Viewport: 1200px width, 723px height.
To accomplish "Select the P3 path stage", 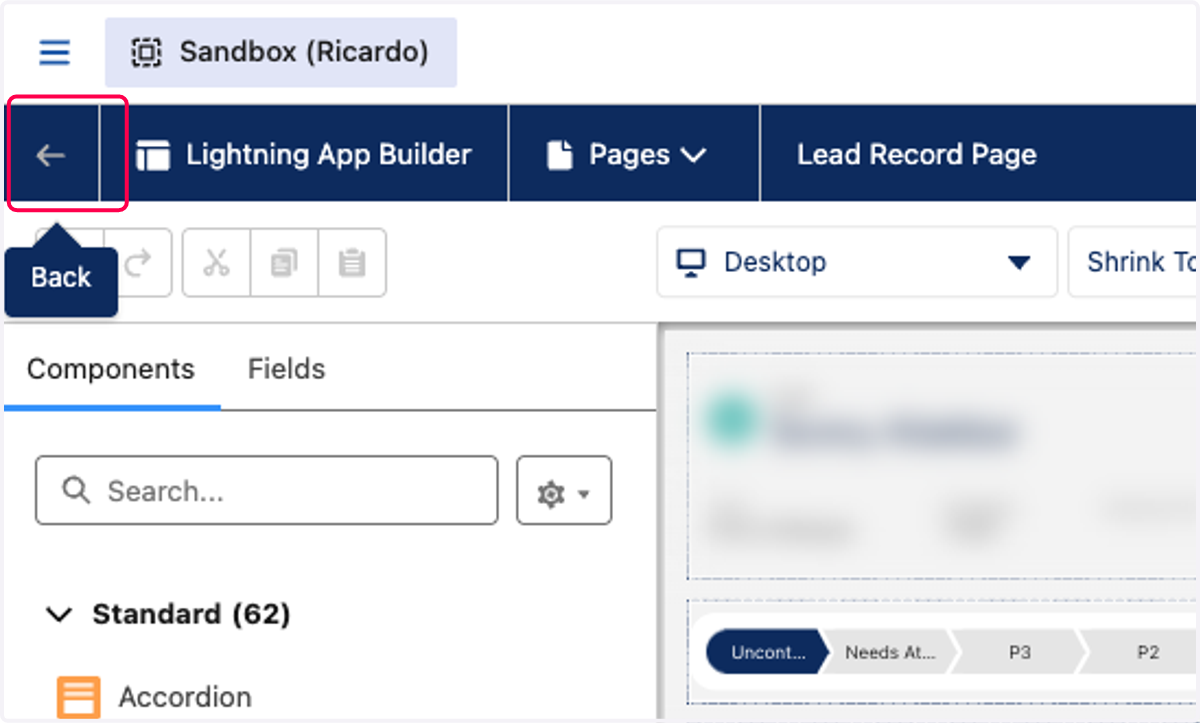I will pos(1020,653).
